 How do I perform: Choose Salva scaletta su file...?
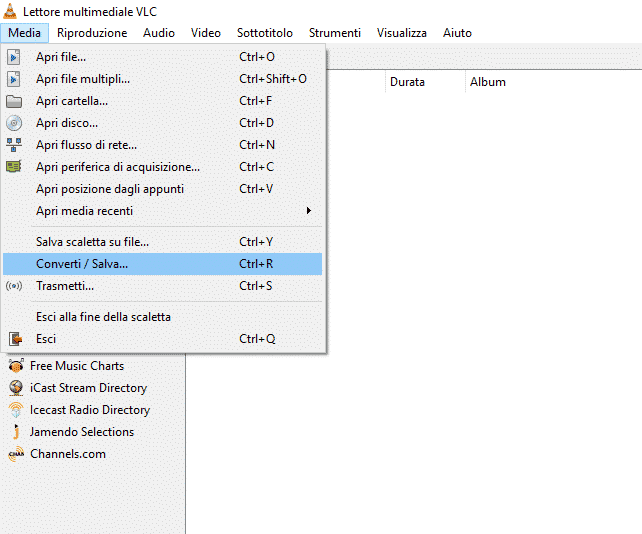point(163,242)
